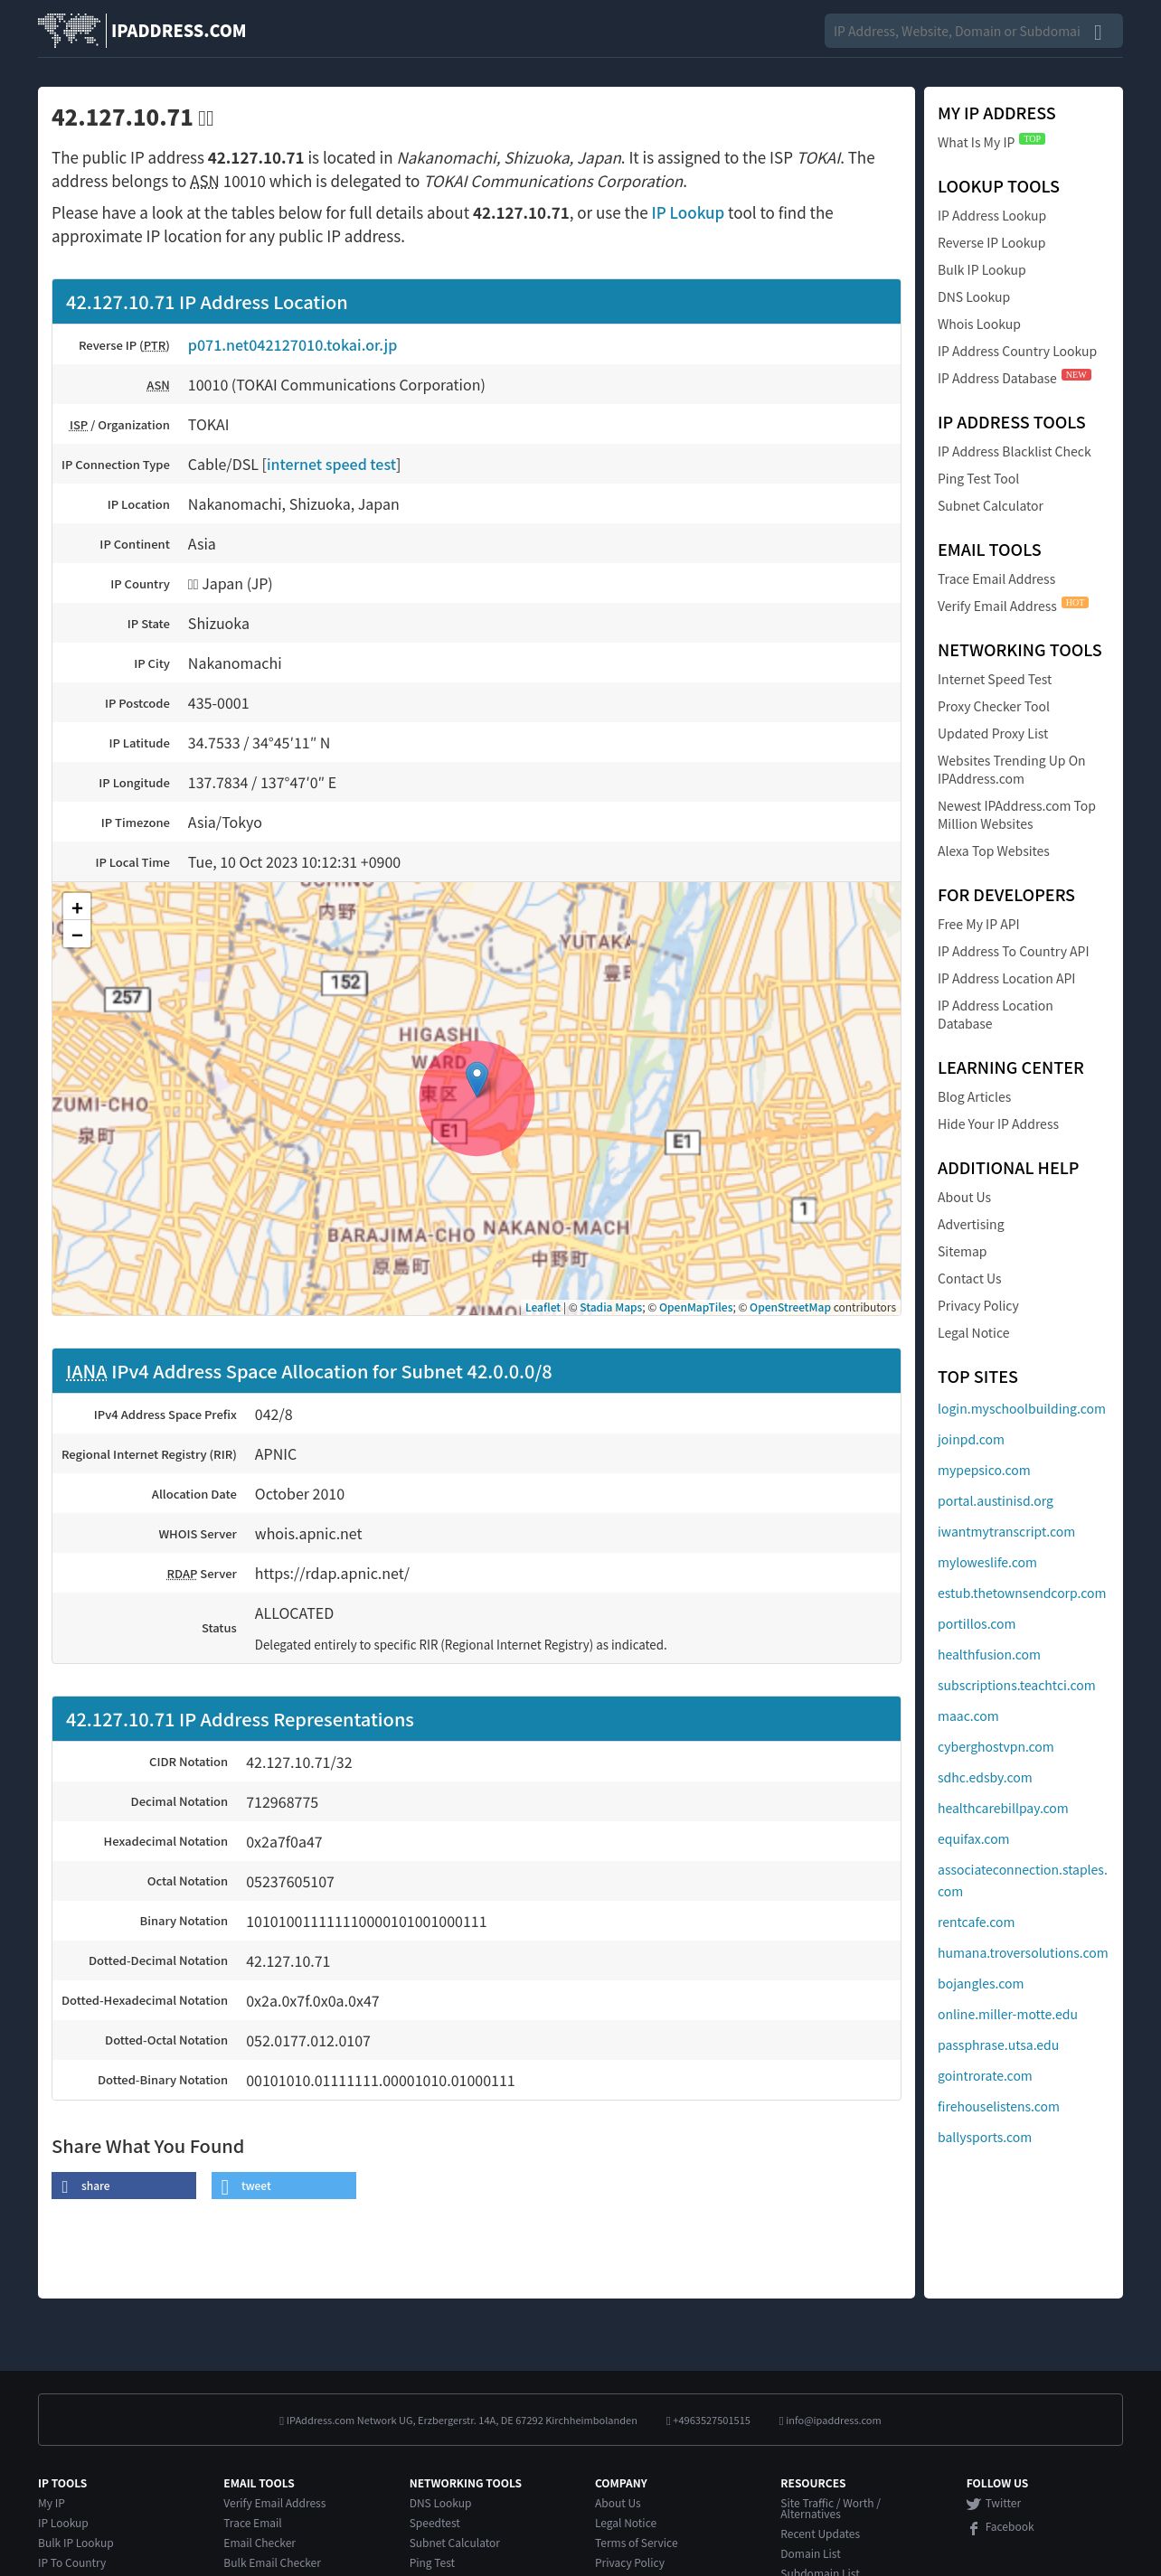Open Contact Us in sidebar

[969, 1278]
